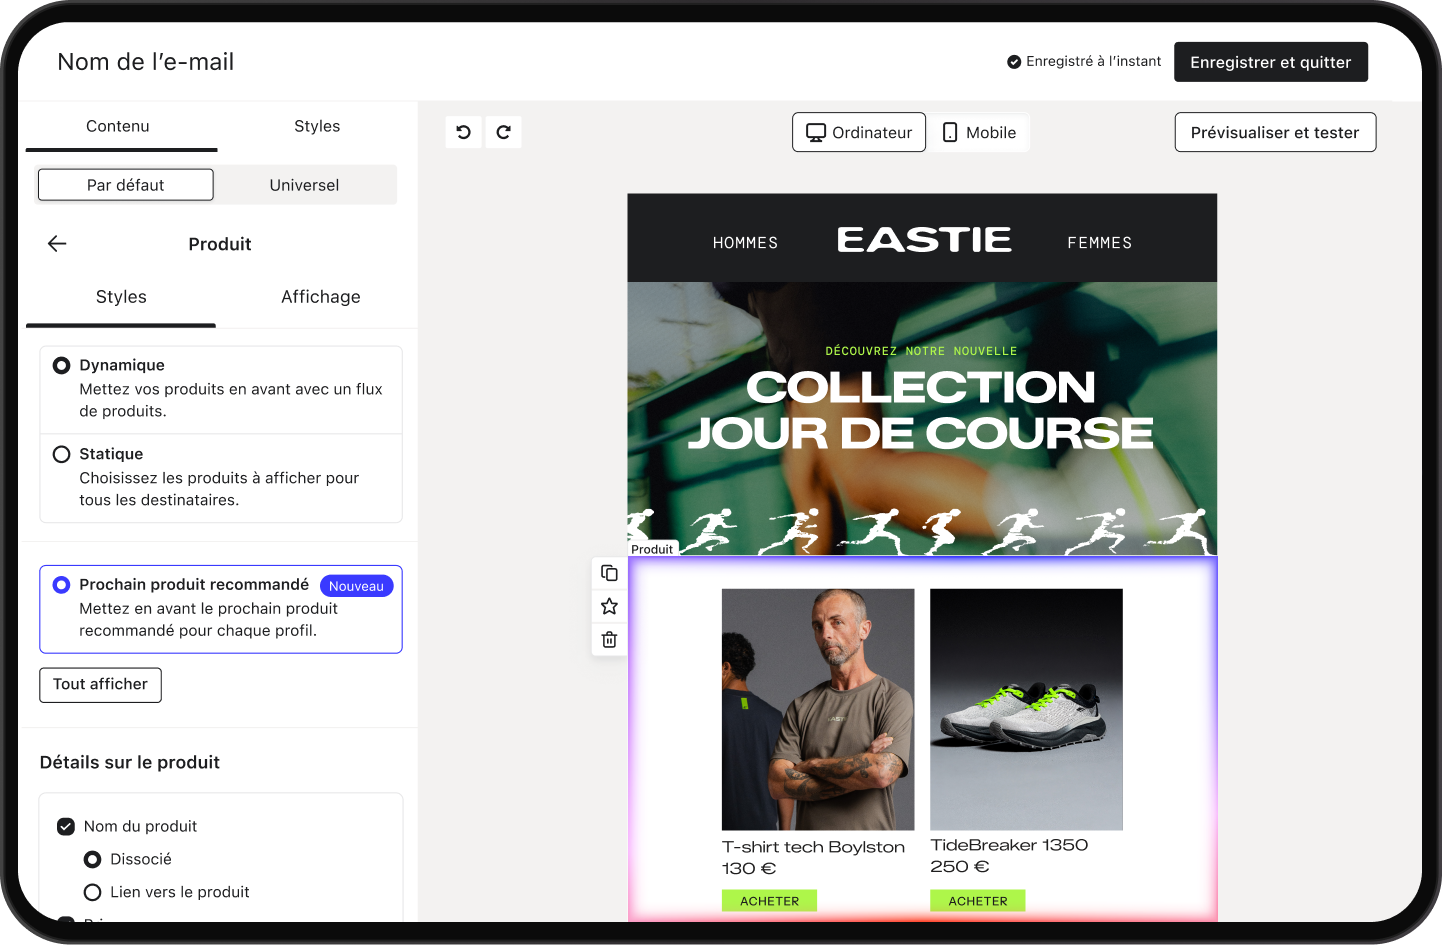1442x945 pixels.
Task: Click Enregistrer et quitter button
Action: click(1270, 62)
